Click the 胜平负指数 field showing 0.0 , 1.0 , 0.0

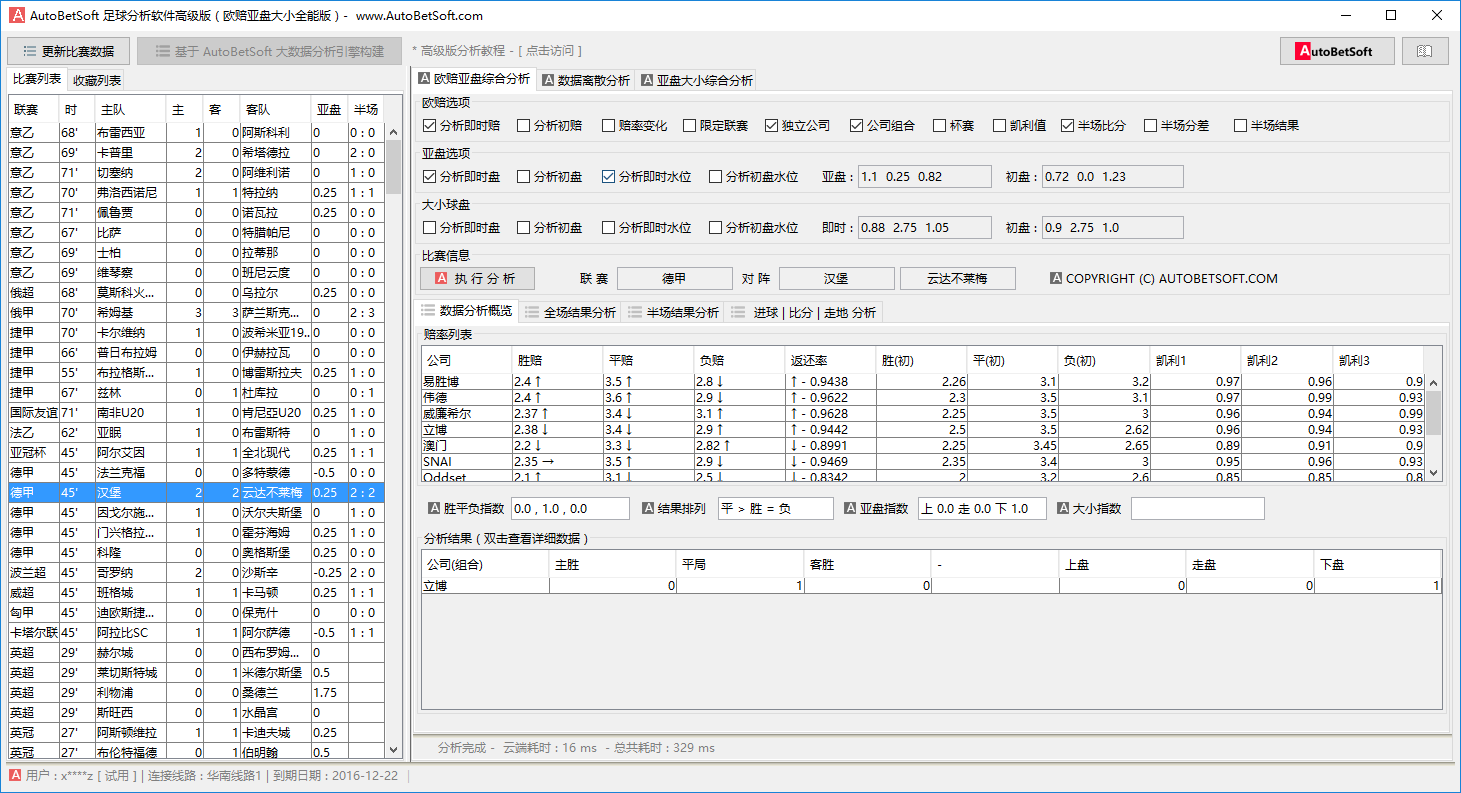[x=570, y=509]
